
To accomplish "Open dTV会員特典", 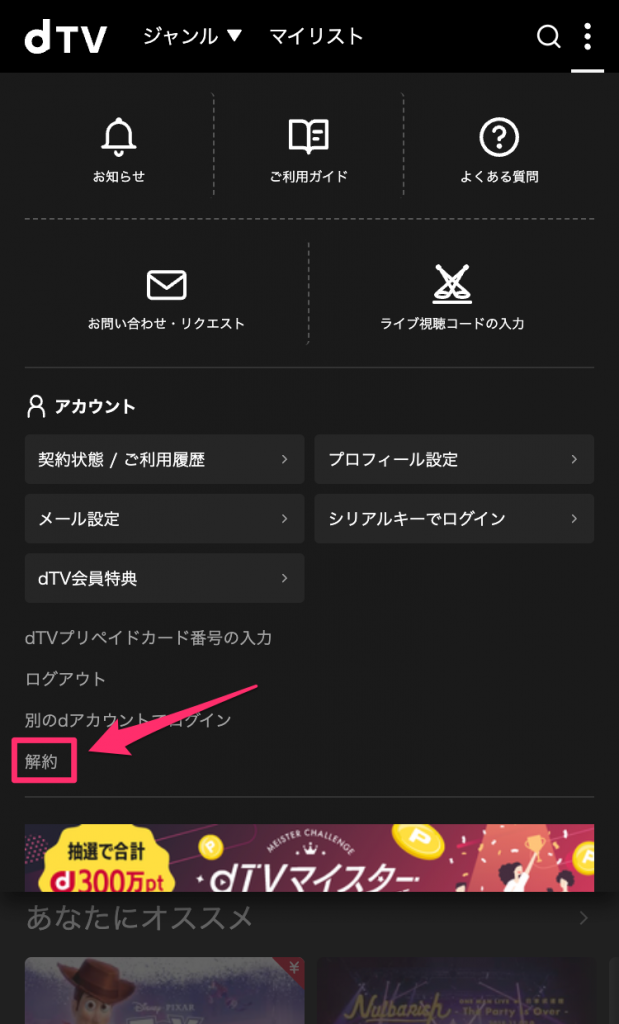I will [165, 578].
